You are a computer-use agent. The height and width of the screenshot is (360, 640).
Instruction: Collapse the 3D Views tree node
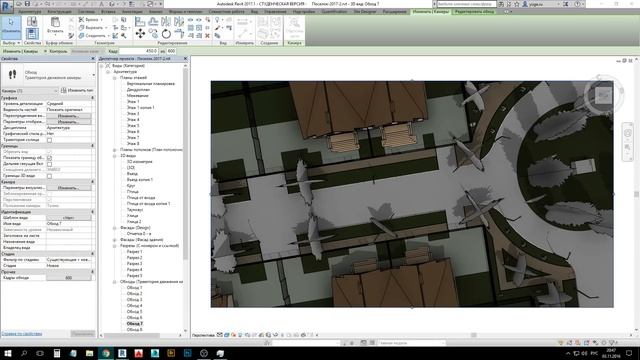(x=115, y=156)
